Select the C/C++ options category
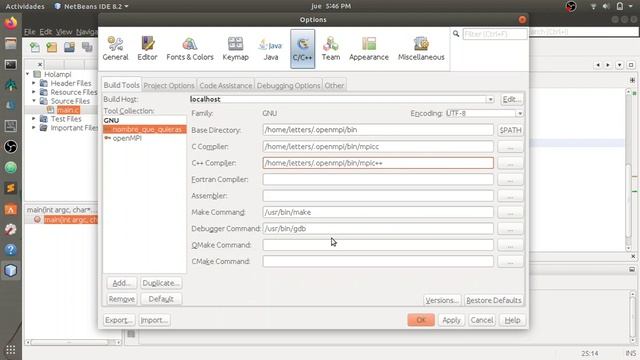640x360 pixels. [302, 49]
